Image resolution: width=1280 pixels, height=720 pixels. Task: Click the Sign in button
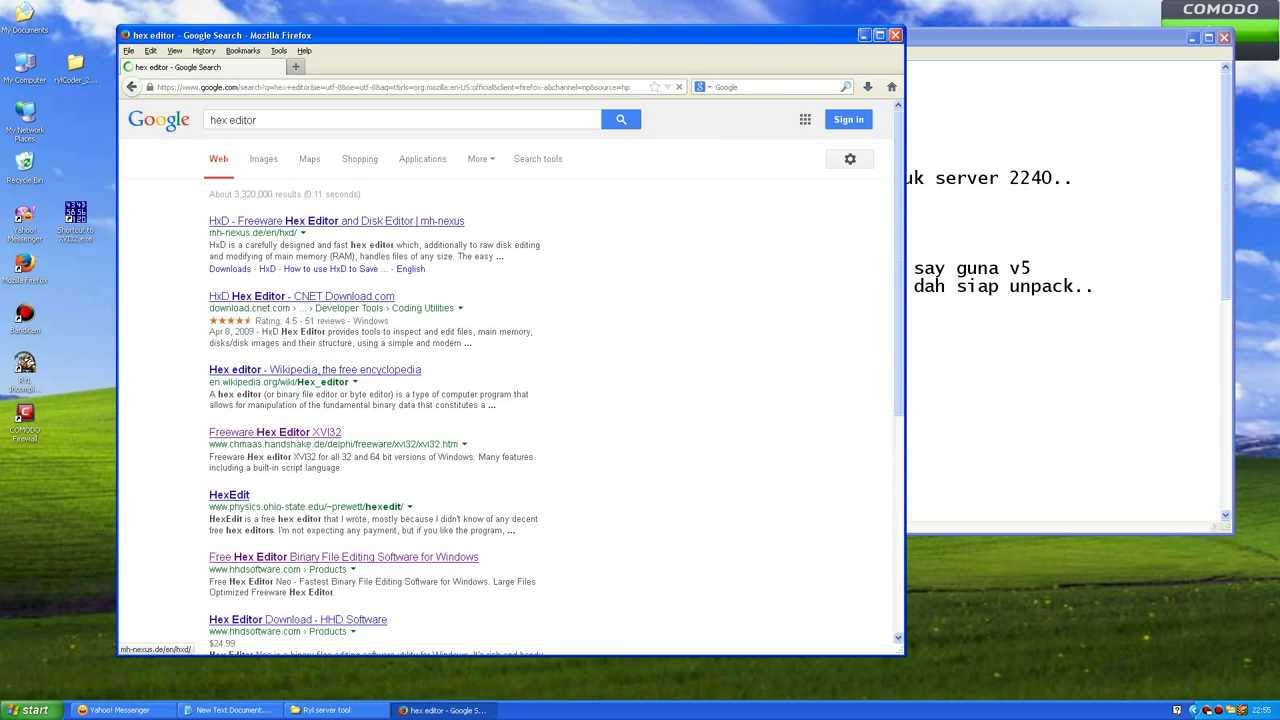[x=849, y=119]
